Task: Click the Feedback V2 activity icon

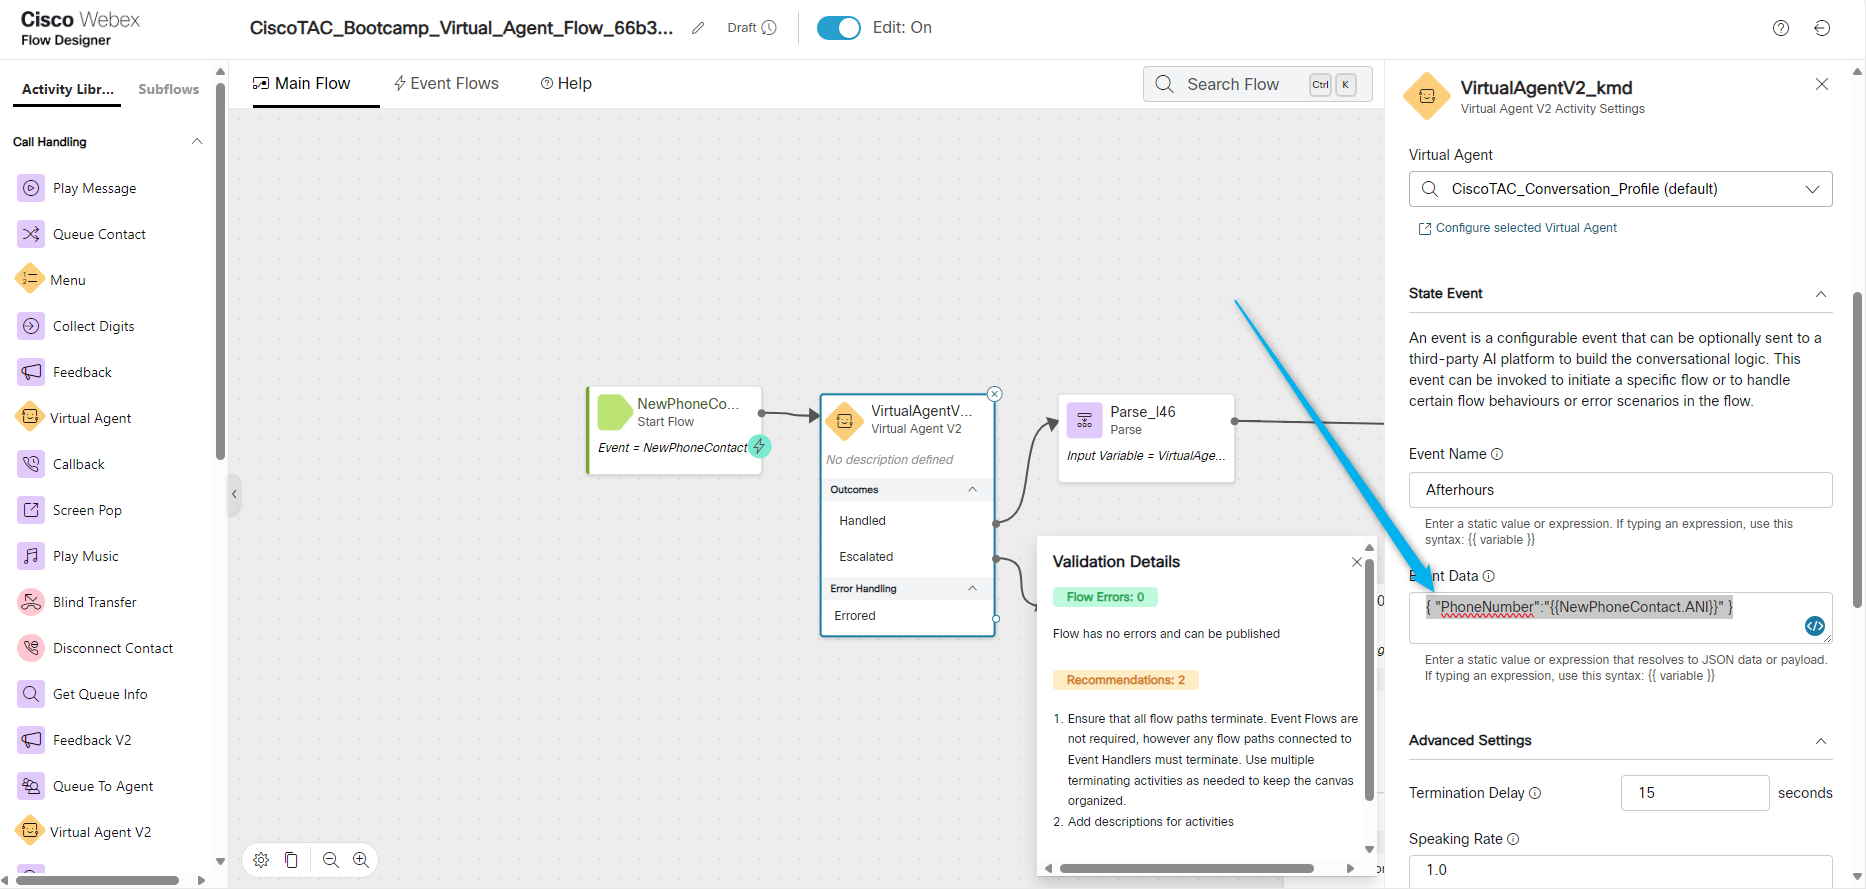Action: (x=31, y=740)
